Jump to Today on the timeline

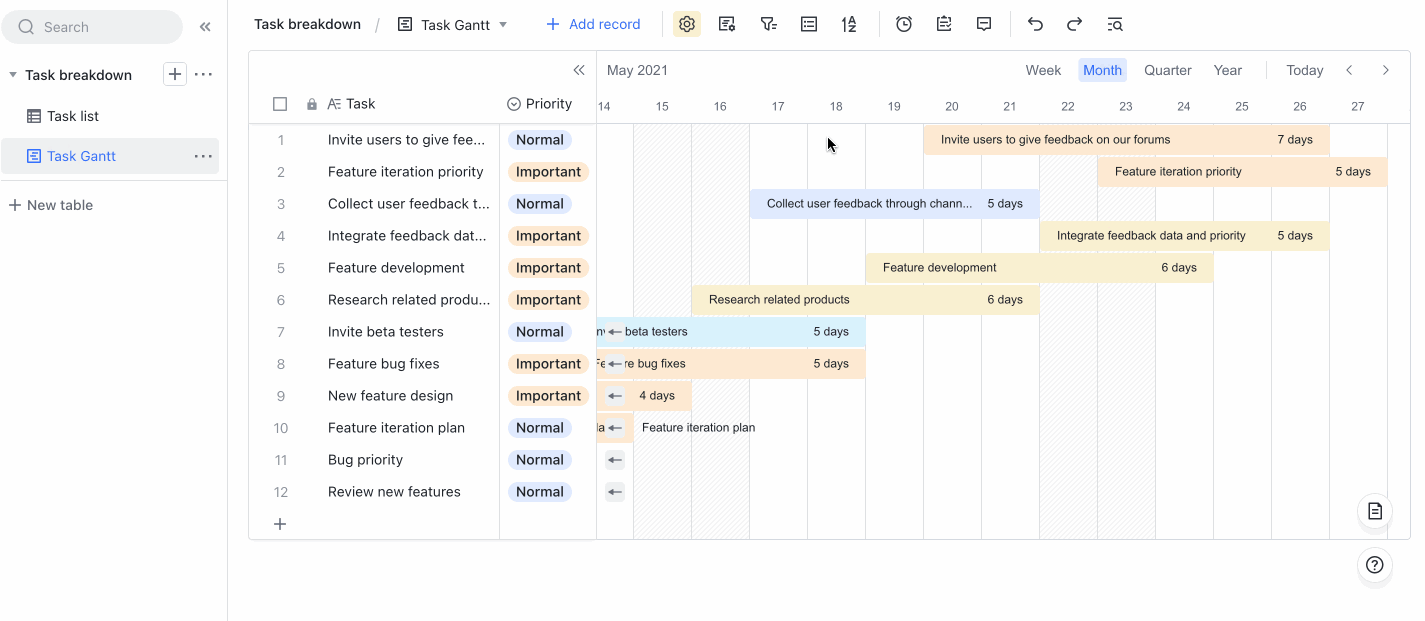1304,70
